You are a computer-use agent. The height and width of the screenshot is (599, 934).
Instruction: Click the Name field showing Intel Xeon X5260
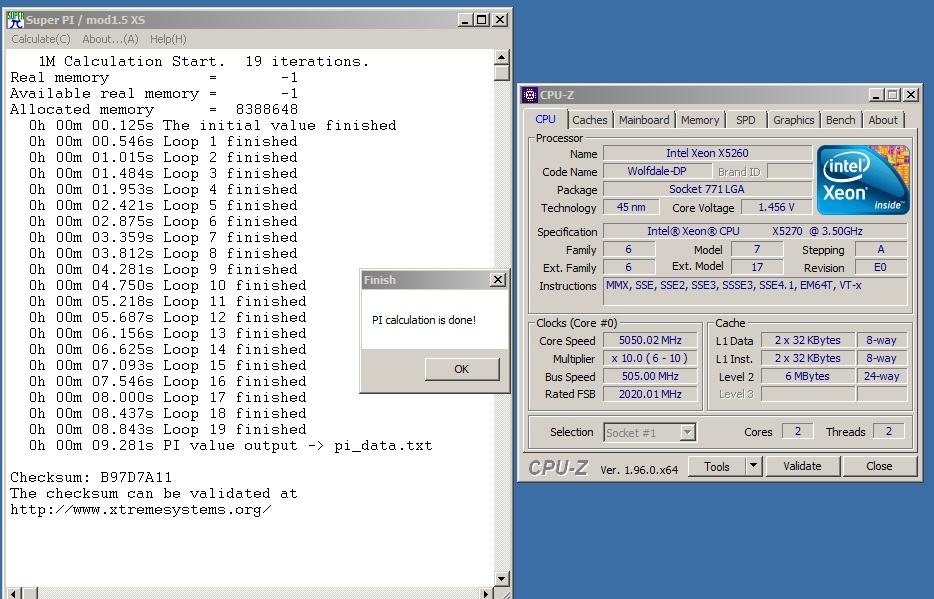click(707, 153)
